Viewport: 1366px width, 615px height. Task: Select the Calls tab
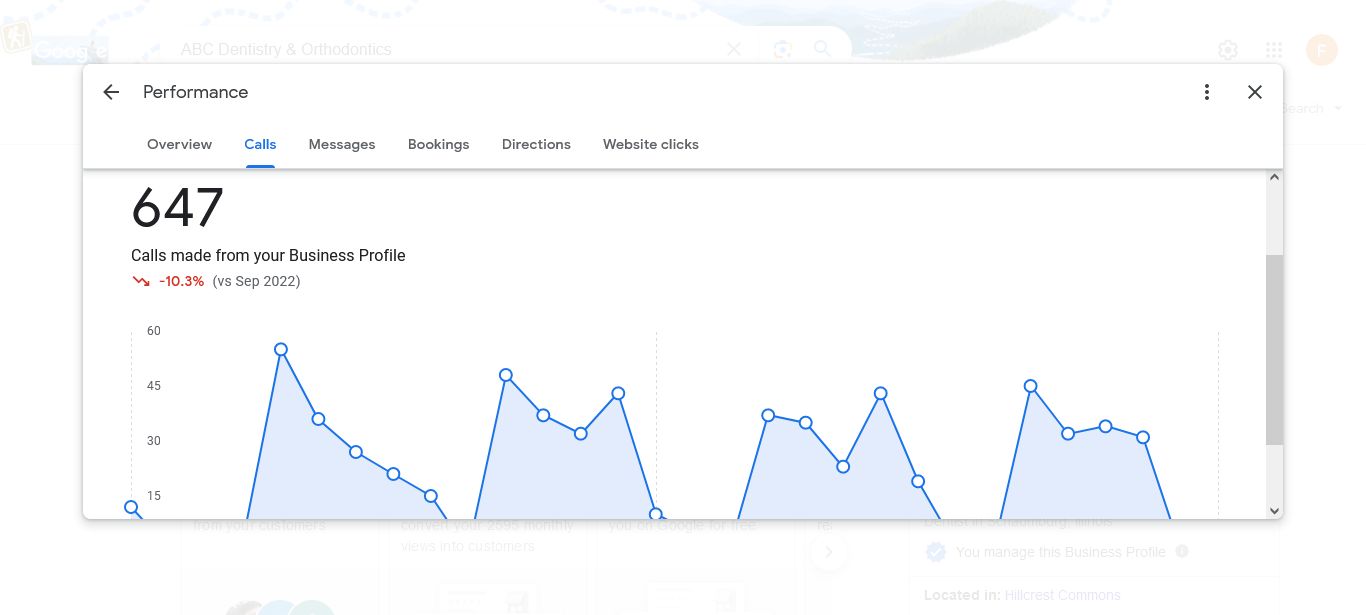pos(260,144)
